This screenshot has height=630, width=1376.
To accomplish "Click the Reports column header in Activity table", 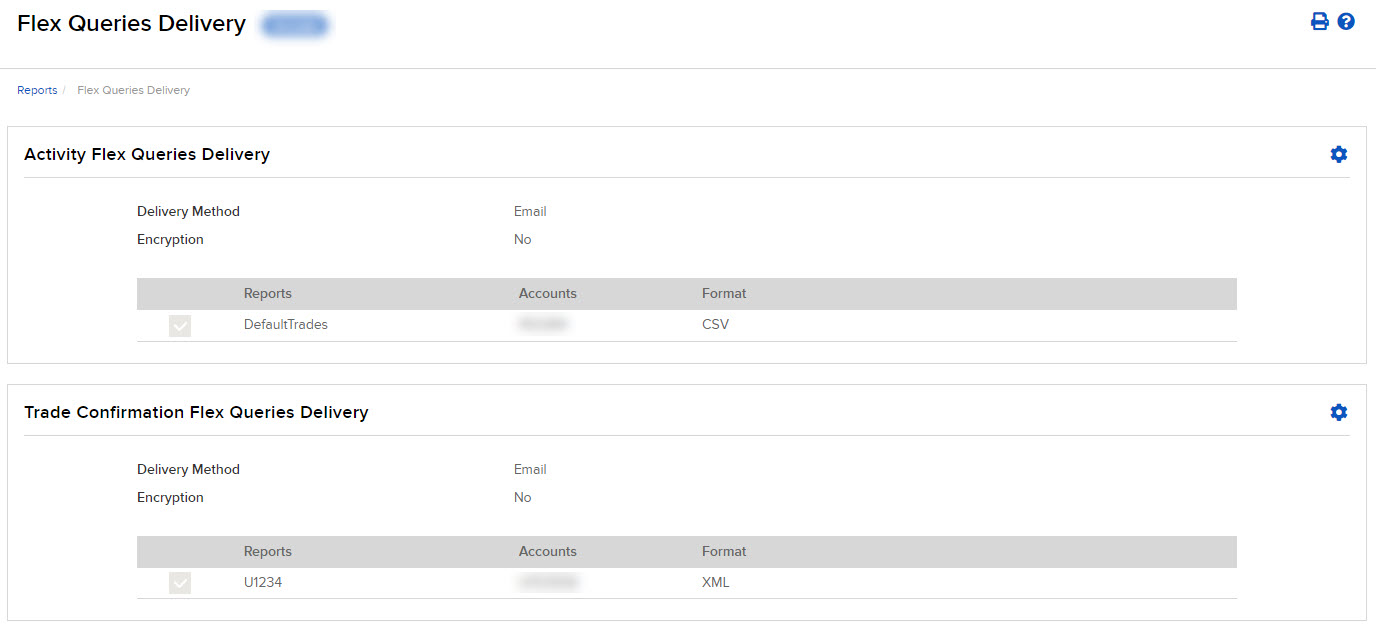I will coord(267,293).
